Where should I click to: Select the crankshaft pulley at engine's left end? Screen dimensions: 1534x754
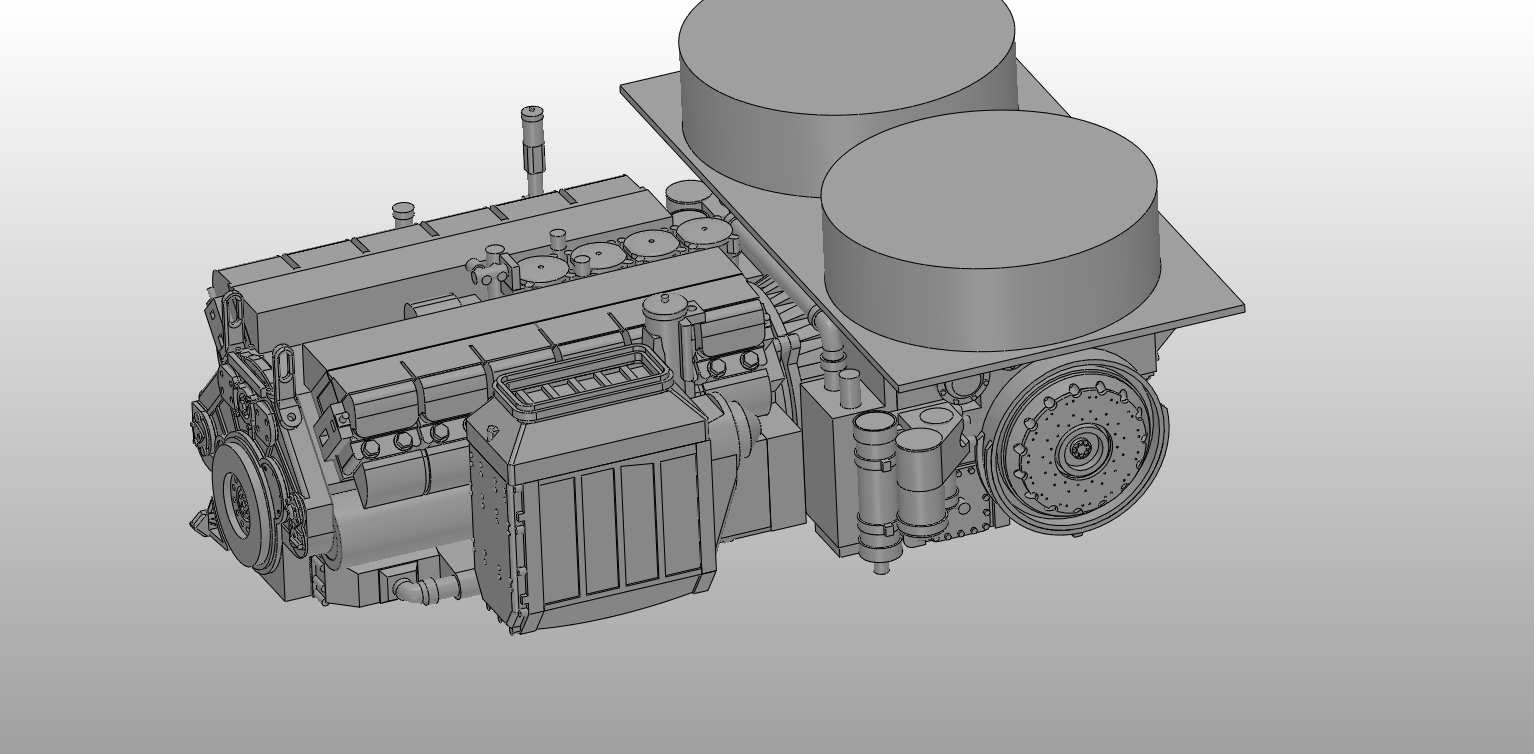point(240,497)
